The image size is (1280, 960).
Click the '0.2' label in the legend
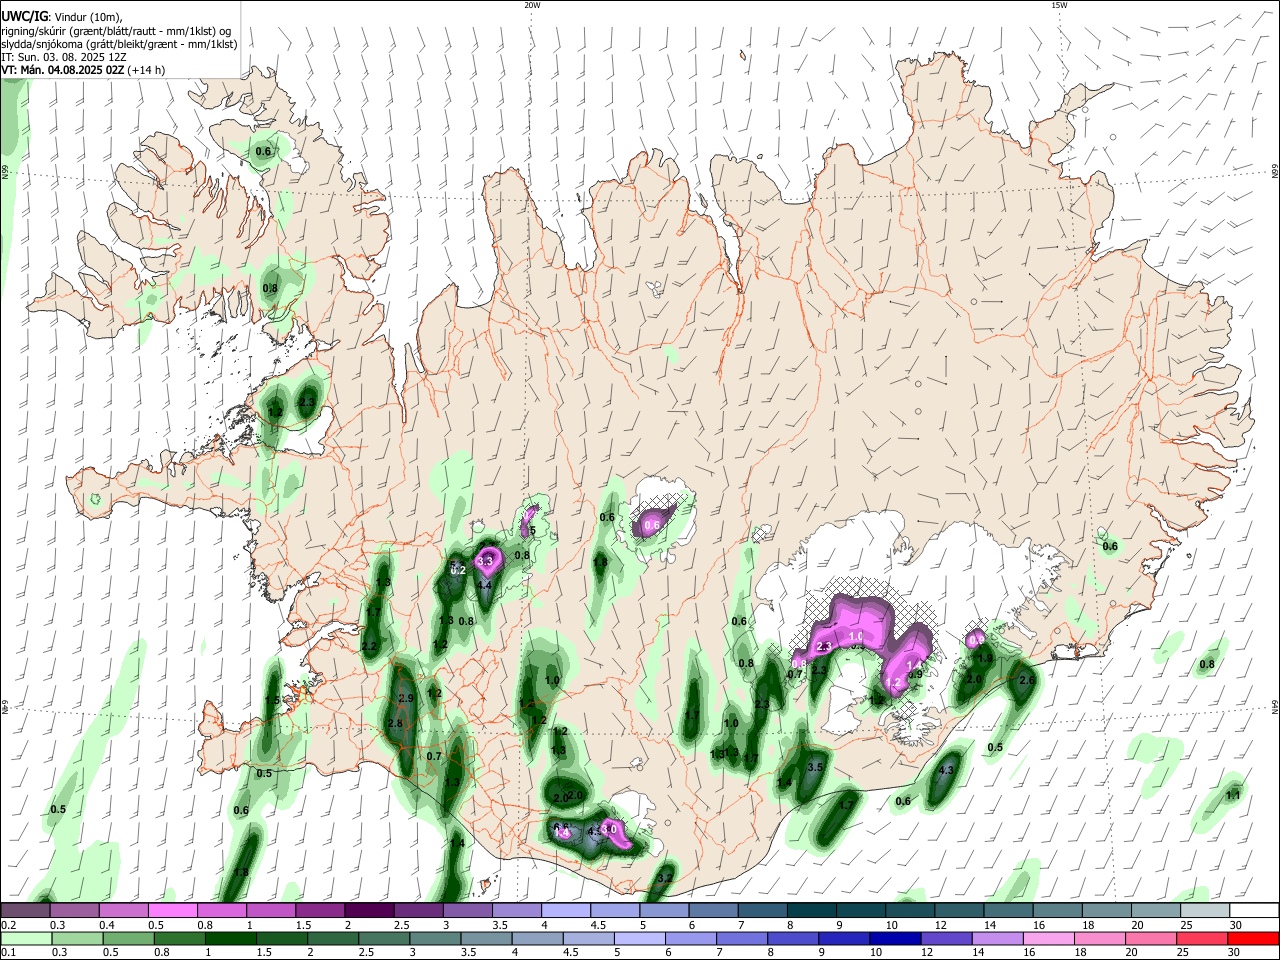[x=8, y=925]
